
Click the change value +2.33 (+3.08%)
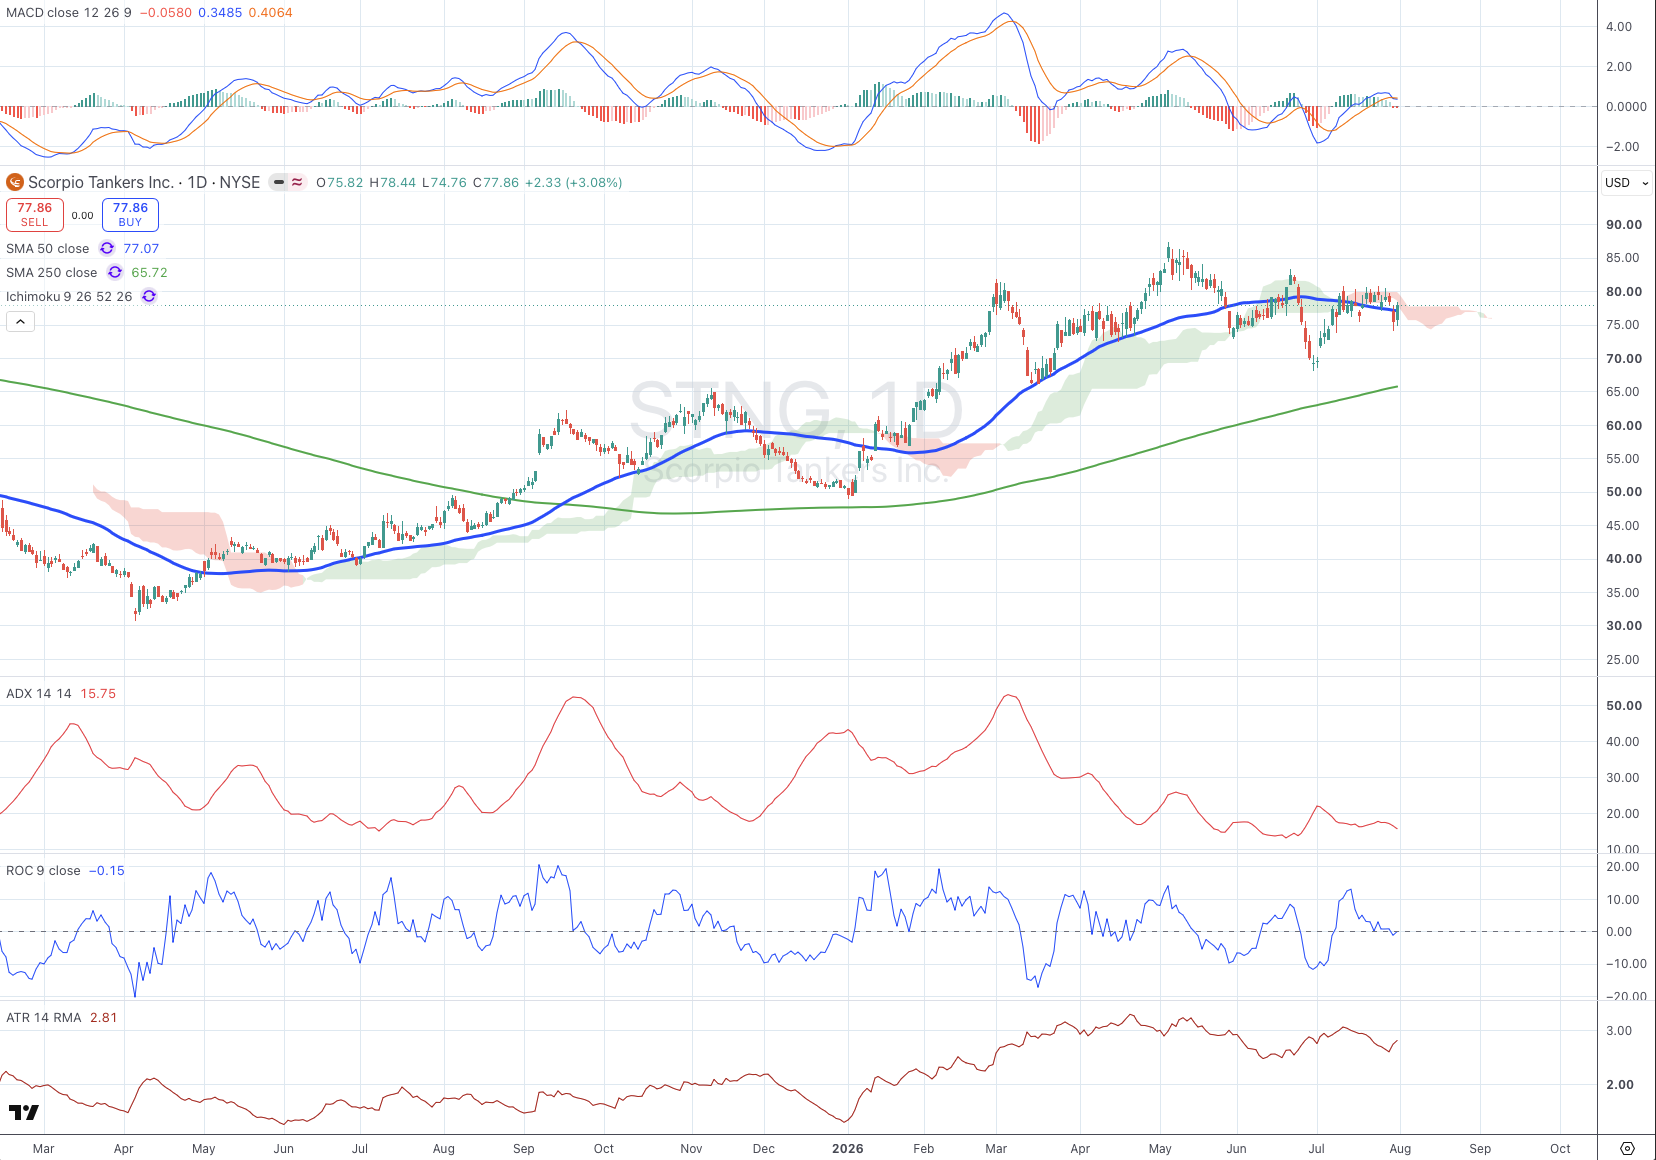(573, 182)
